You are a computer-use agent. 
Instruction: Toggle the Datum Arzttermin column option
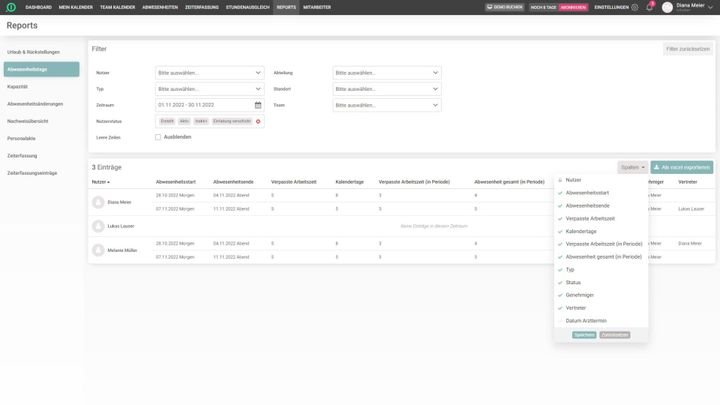[x=588, y=320]
